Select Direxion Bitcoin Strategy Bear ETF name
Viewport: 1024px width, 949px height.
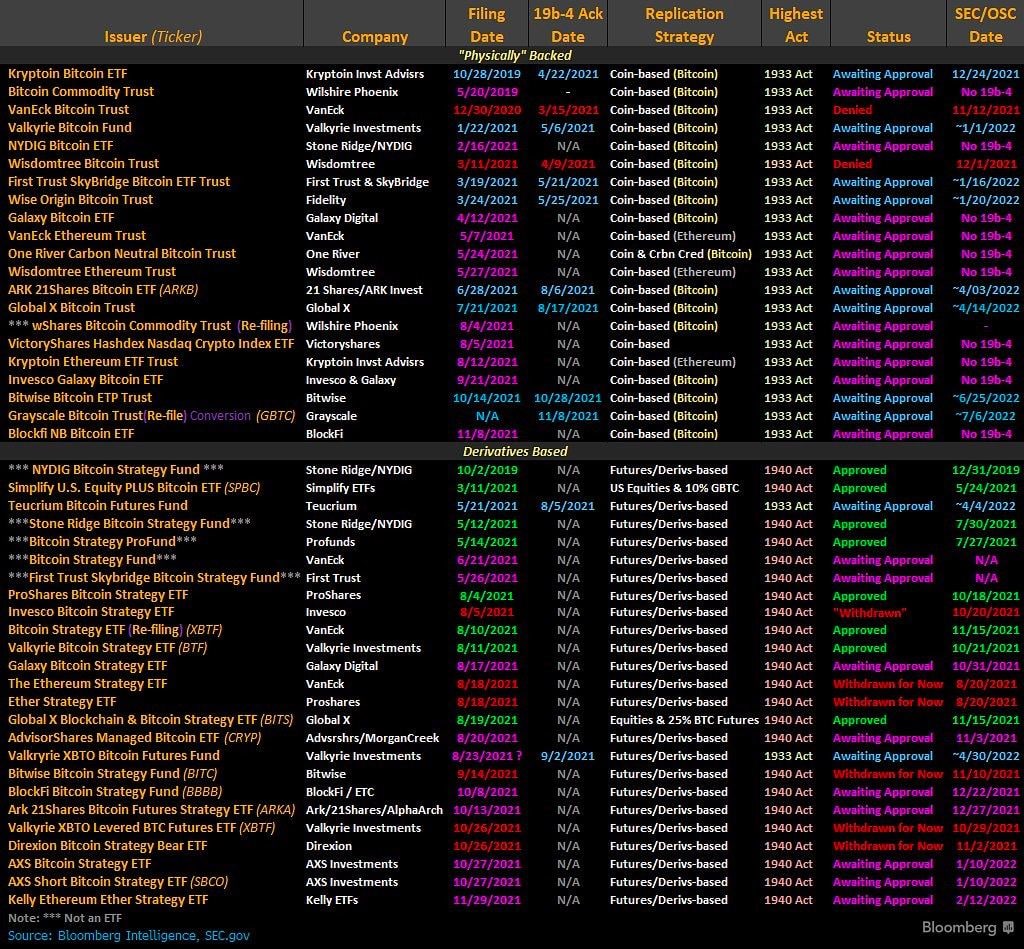tap(108, 845)
